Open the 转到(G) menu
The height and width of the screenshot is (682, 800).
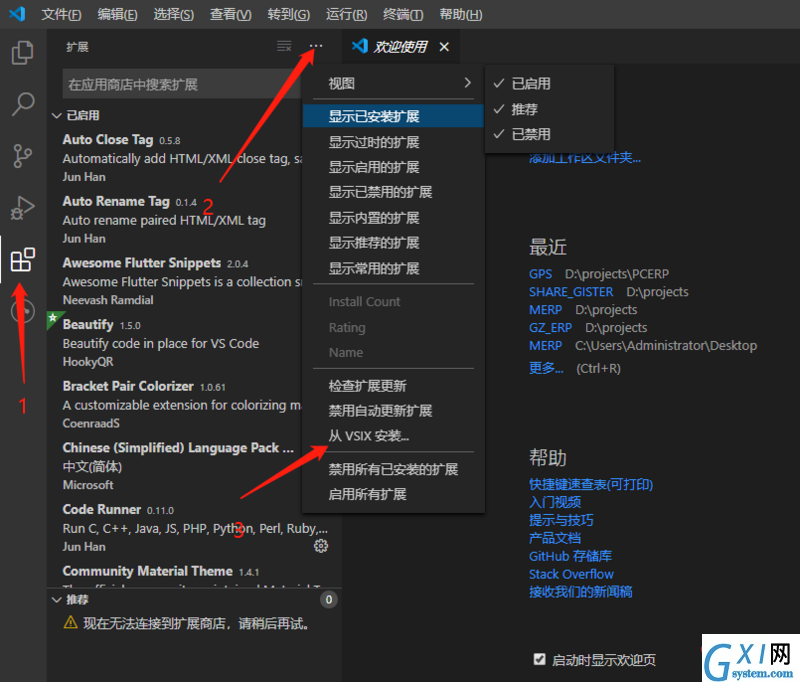click(288, 14)
